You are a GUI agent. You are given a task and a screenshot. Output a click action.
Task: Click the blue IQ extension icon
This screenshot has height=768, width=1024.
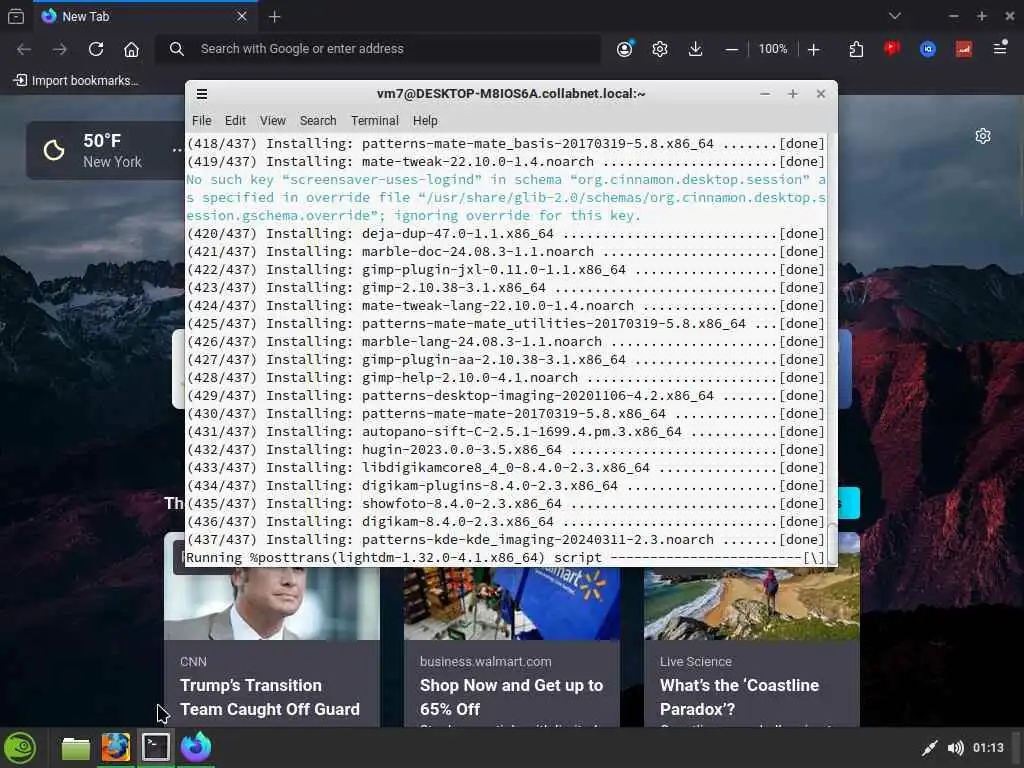click(928, 49)
